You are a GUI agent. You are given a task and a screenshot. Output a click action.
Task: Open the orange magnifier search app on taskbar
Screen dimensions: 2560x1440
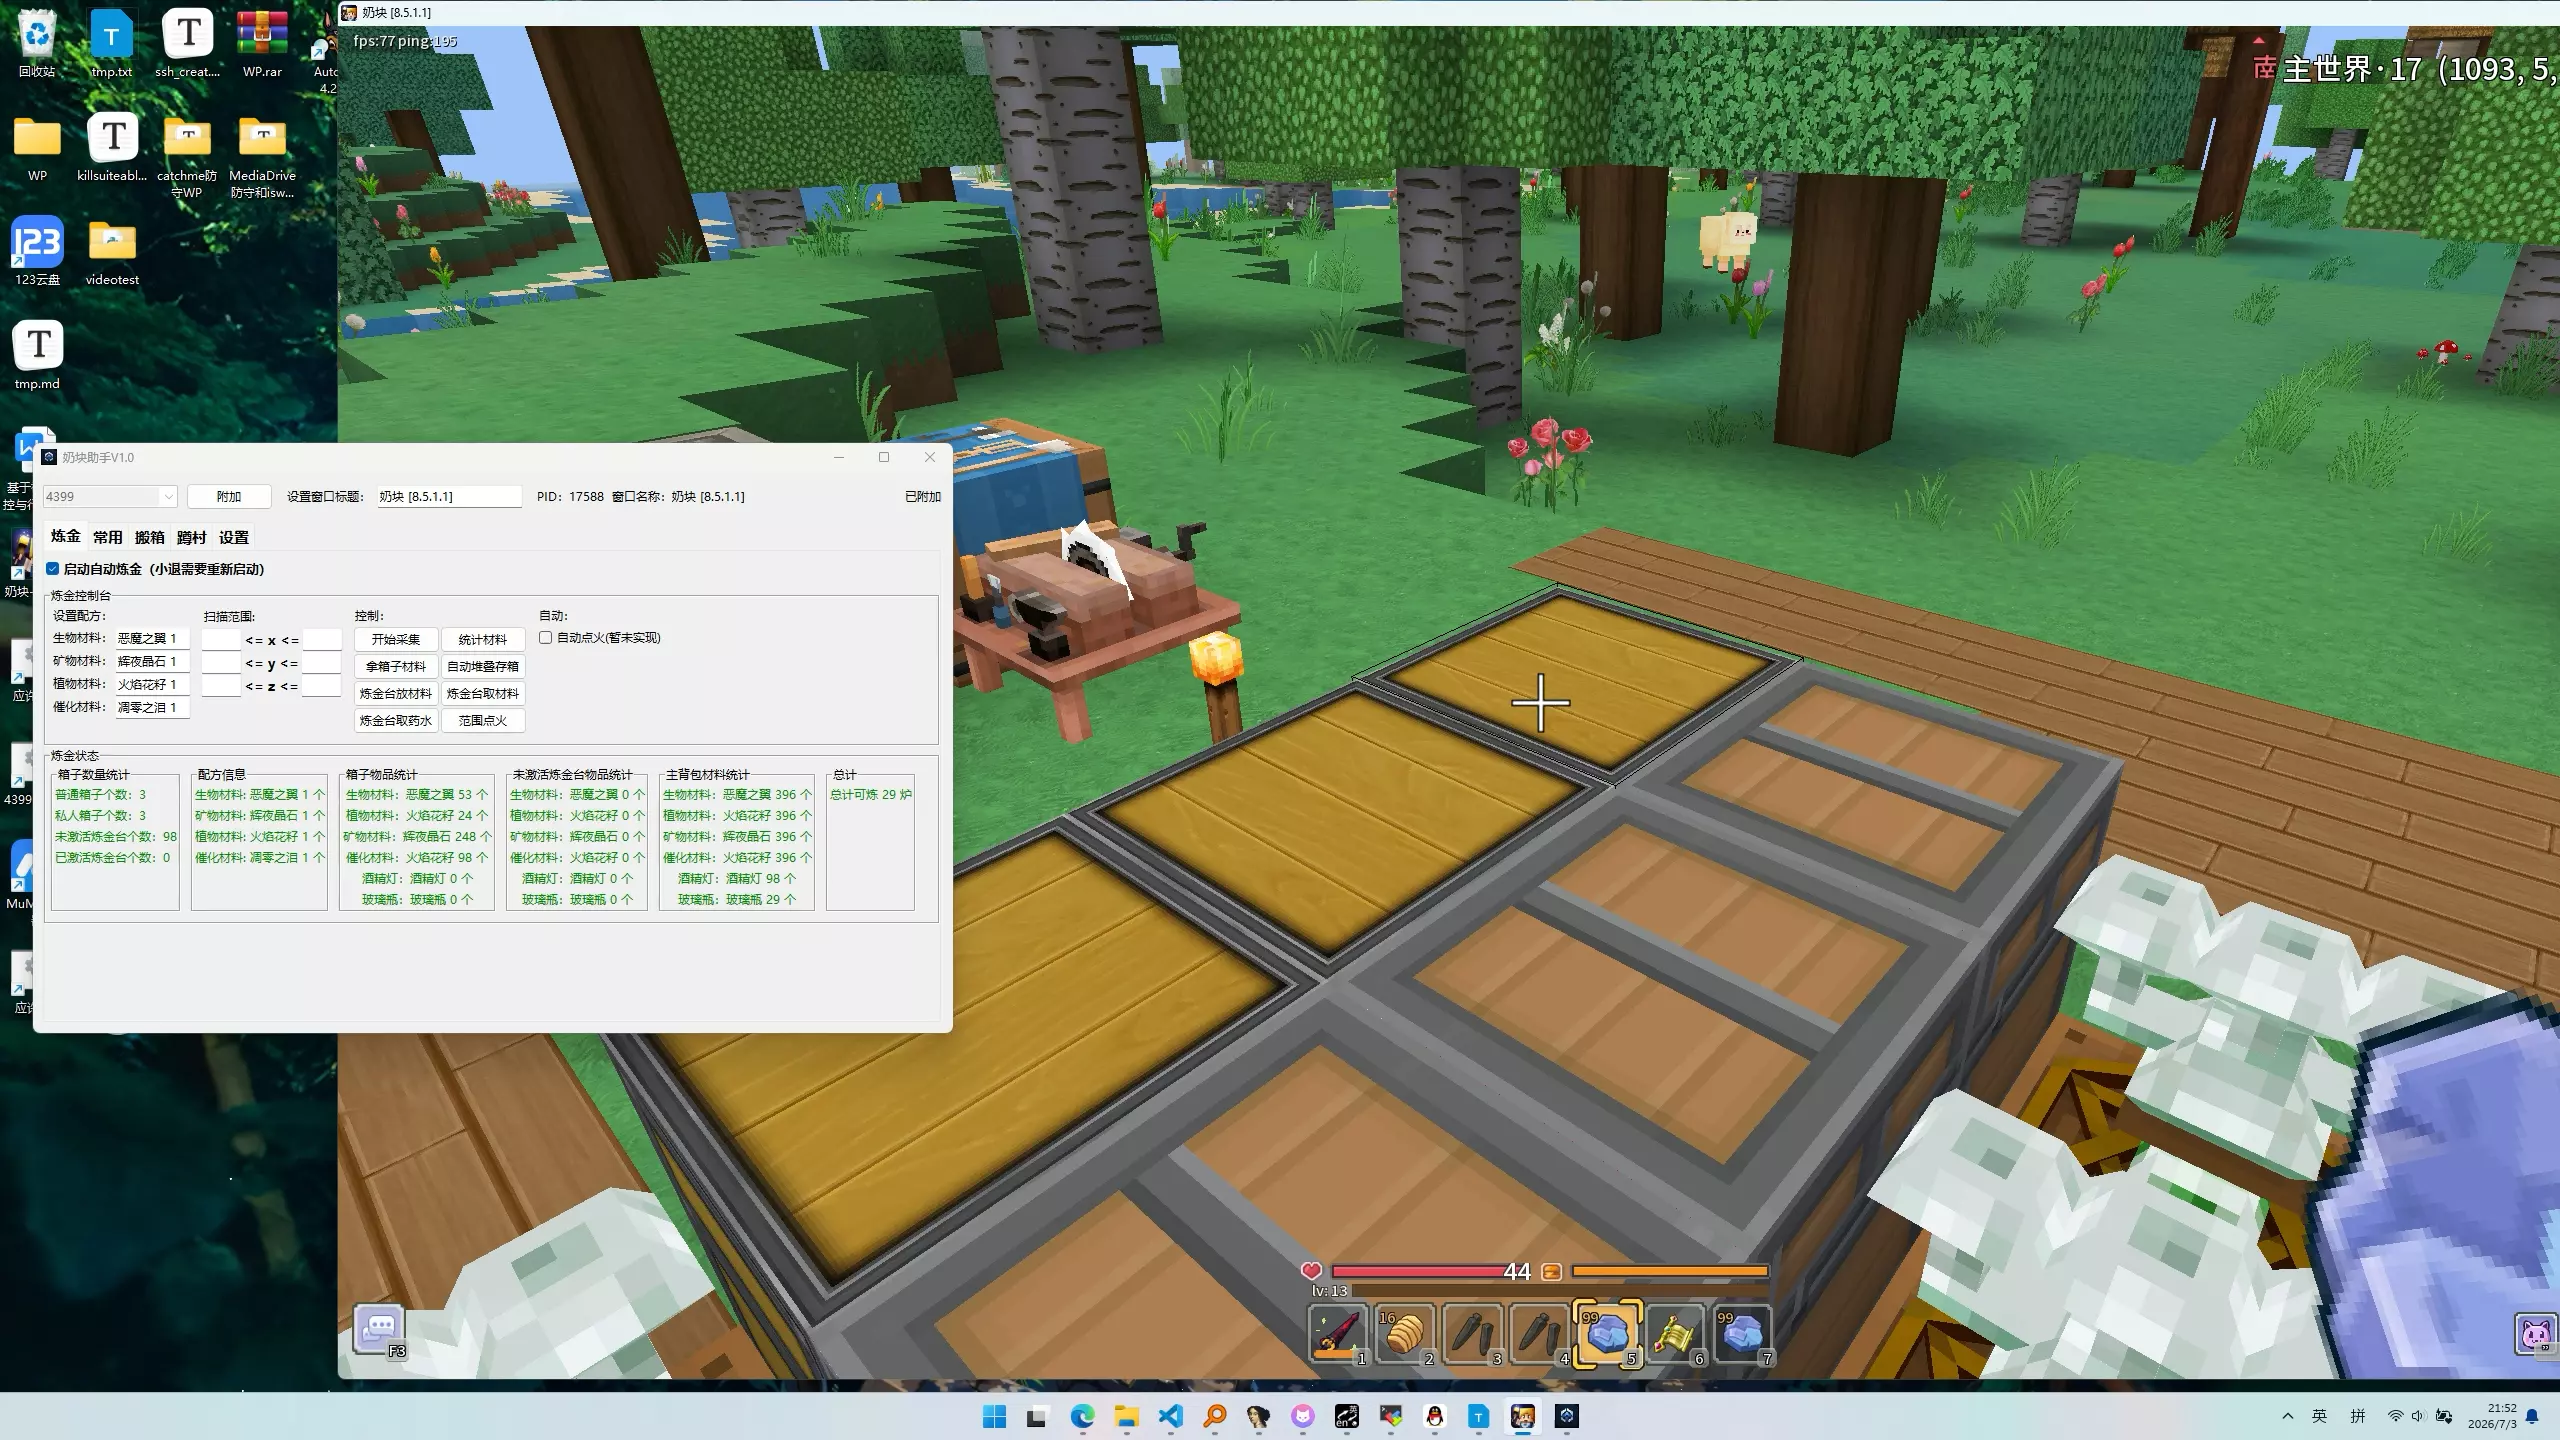click(1214, 1416)
